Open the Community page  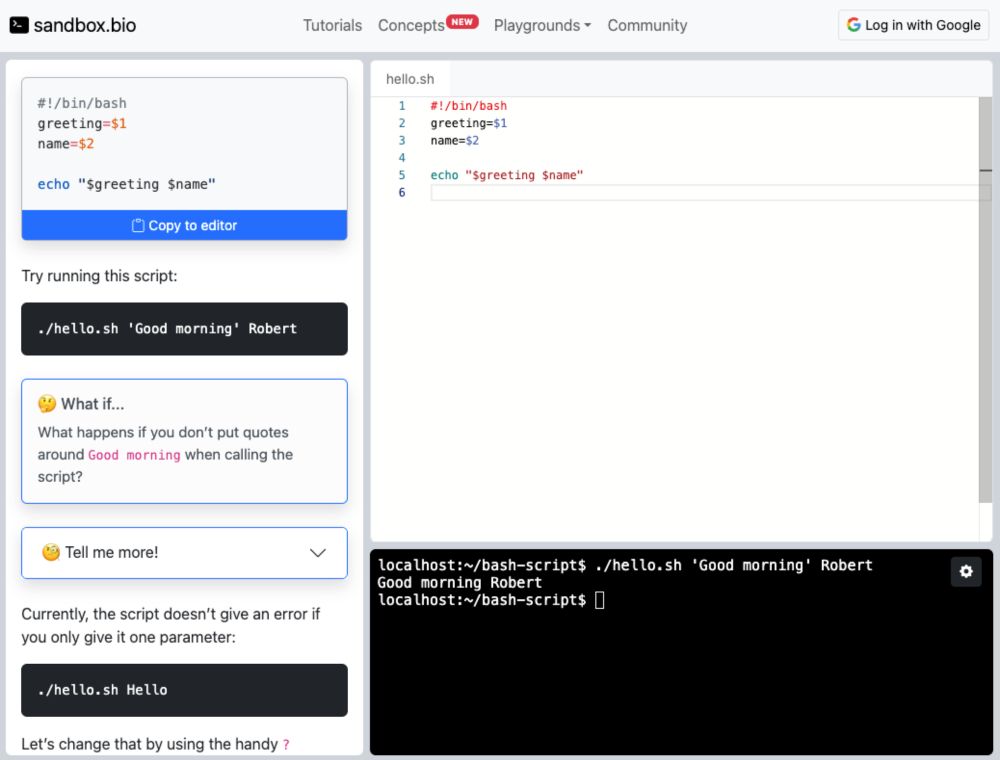pyautogui.click(x=647, y=26)
